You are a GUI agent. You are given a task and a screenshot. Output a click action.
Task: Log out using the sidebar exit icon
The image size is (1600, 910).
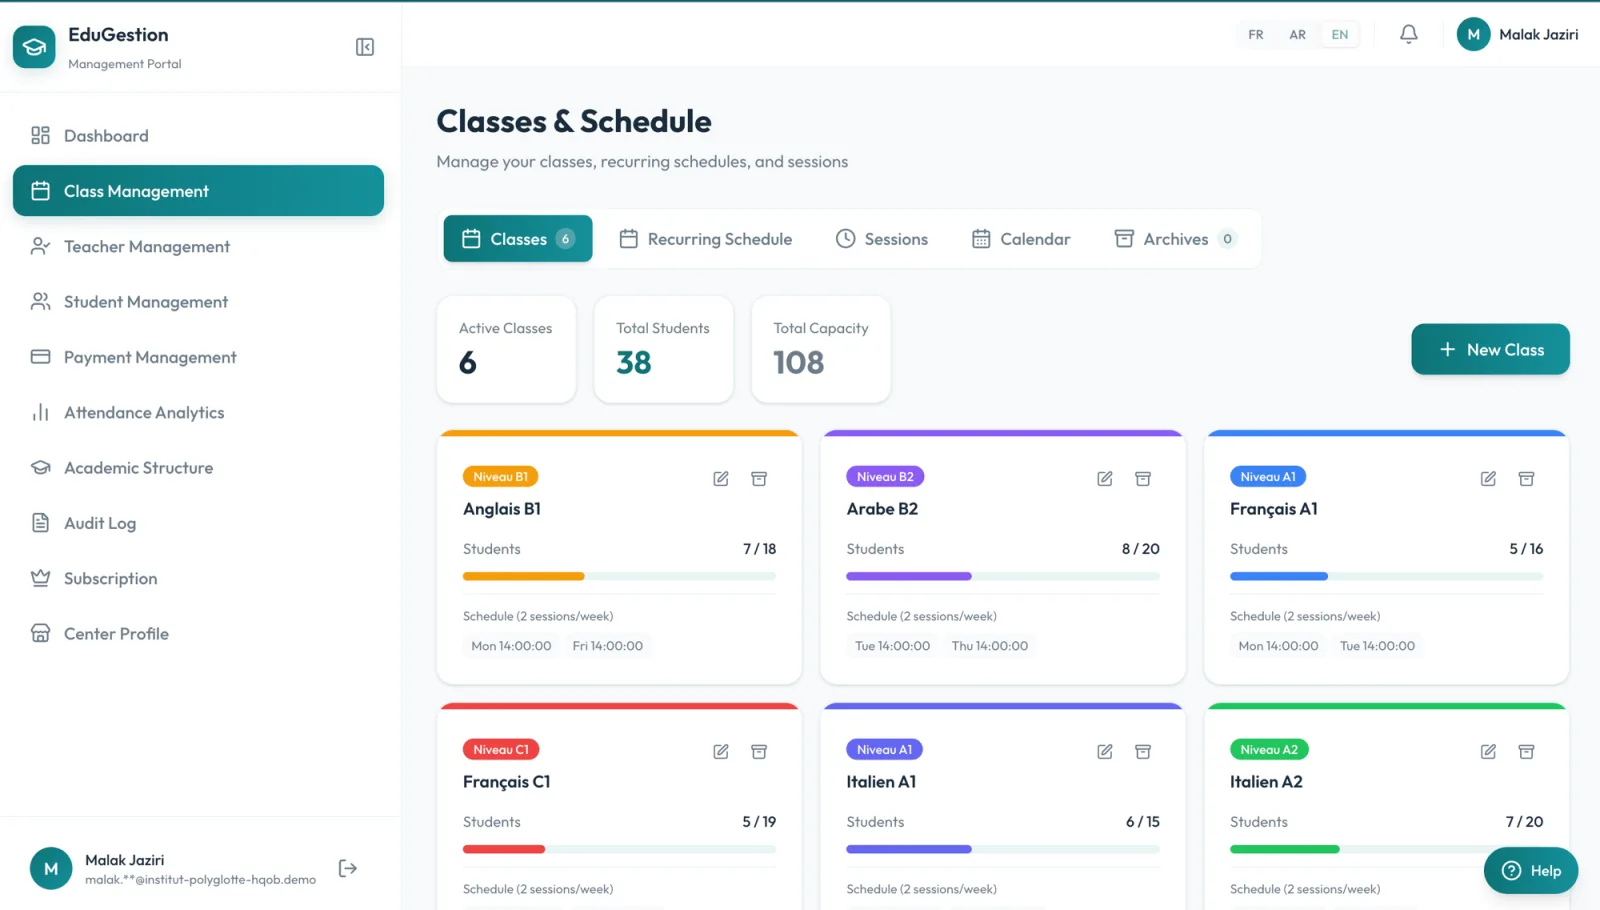click(348, 868)
